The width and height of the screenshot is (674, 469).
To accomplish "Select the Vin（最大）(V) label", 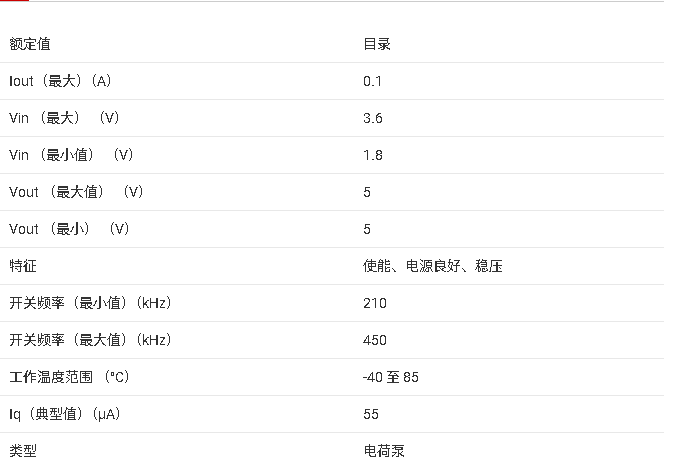I will tap(64, 118).
